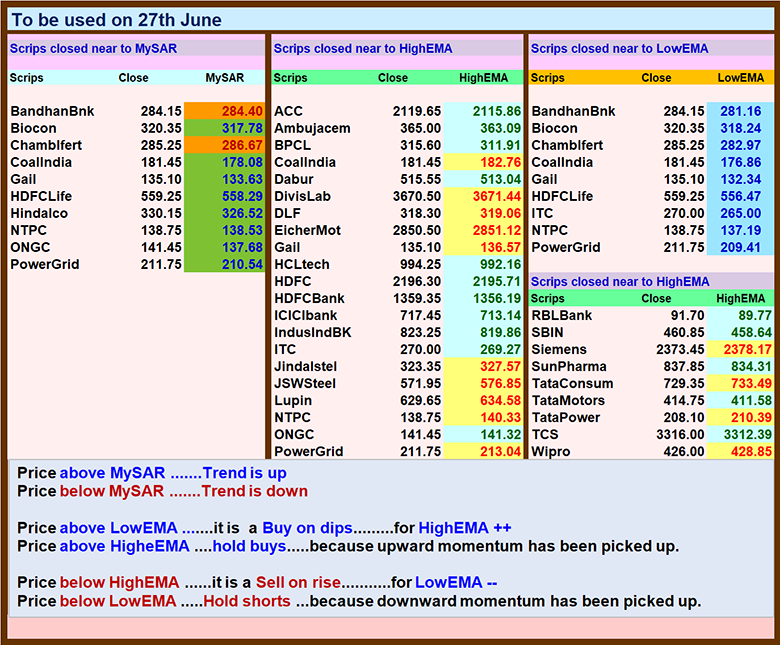The image size is (780, 645).
Task: Click the 'Price above MySAR' note line
Action: tap(152, 473)
